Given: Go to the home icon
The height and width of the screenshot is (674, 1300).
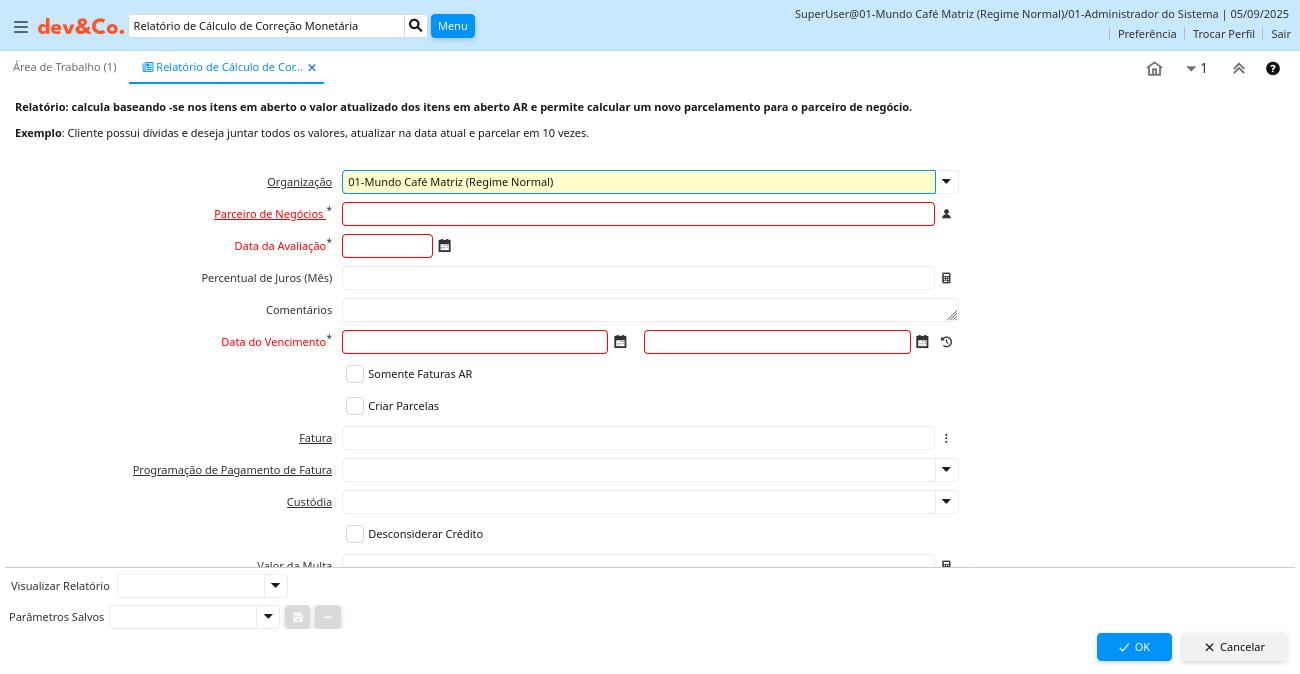Looking at the screenshot, I should [x=1154, y=69].
